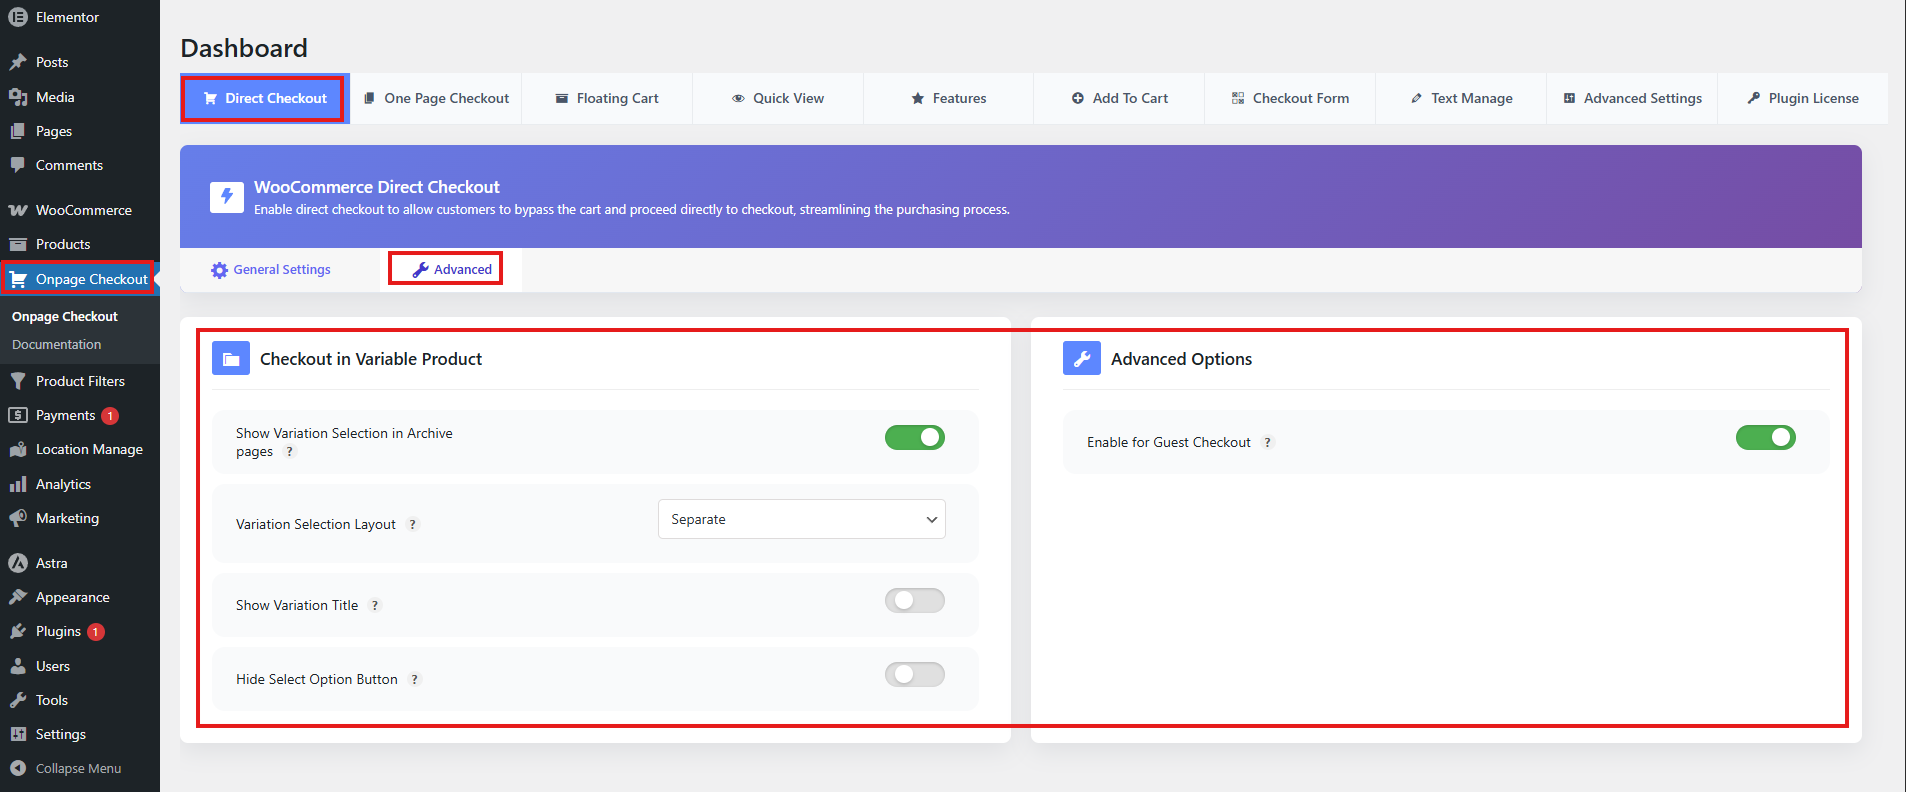Turn off Enable for Guest Checkout
Viewport: 1906px width, 792px height.
[1766, 438]
